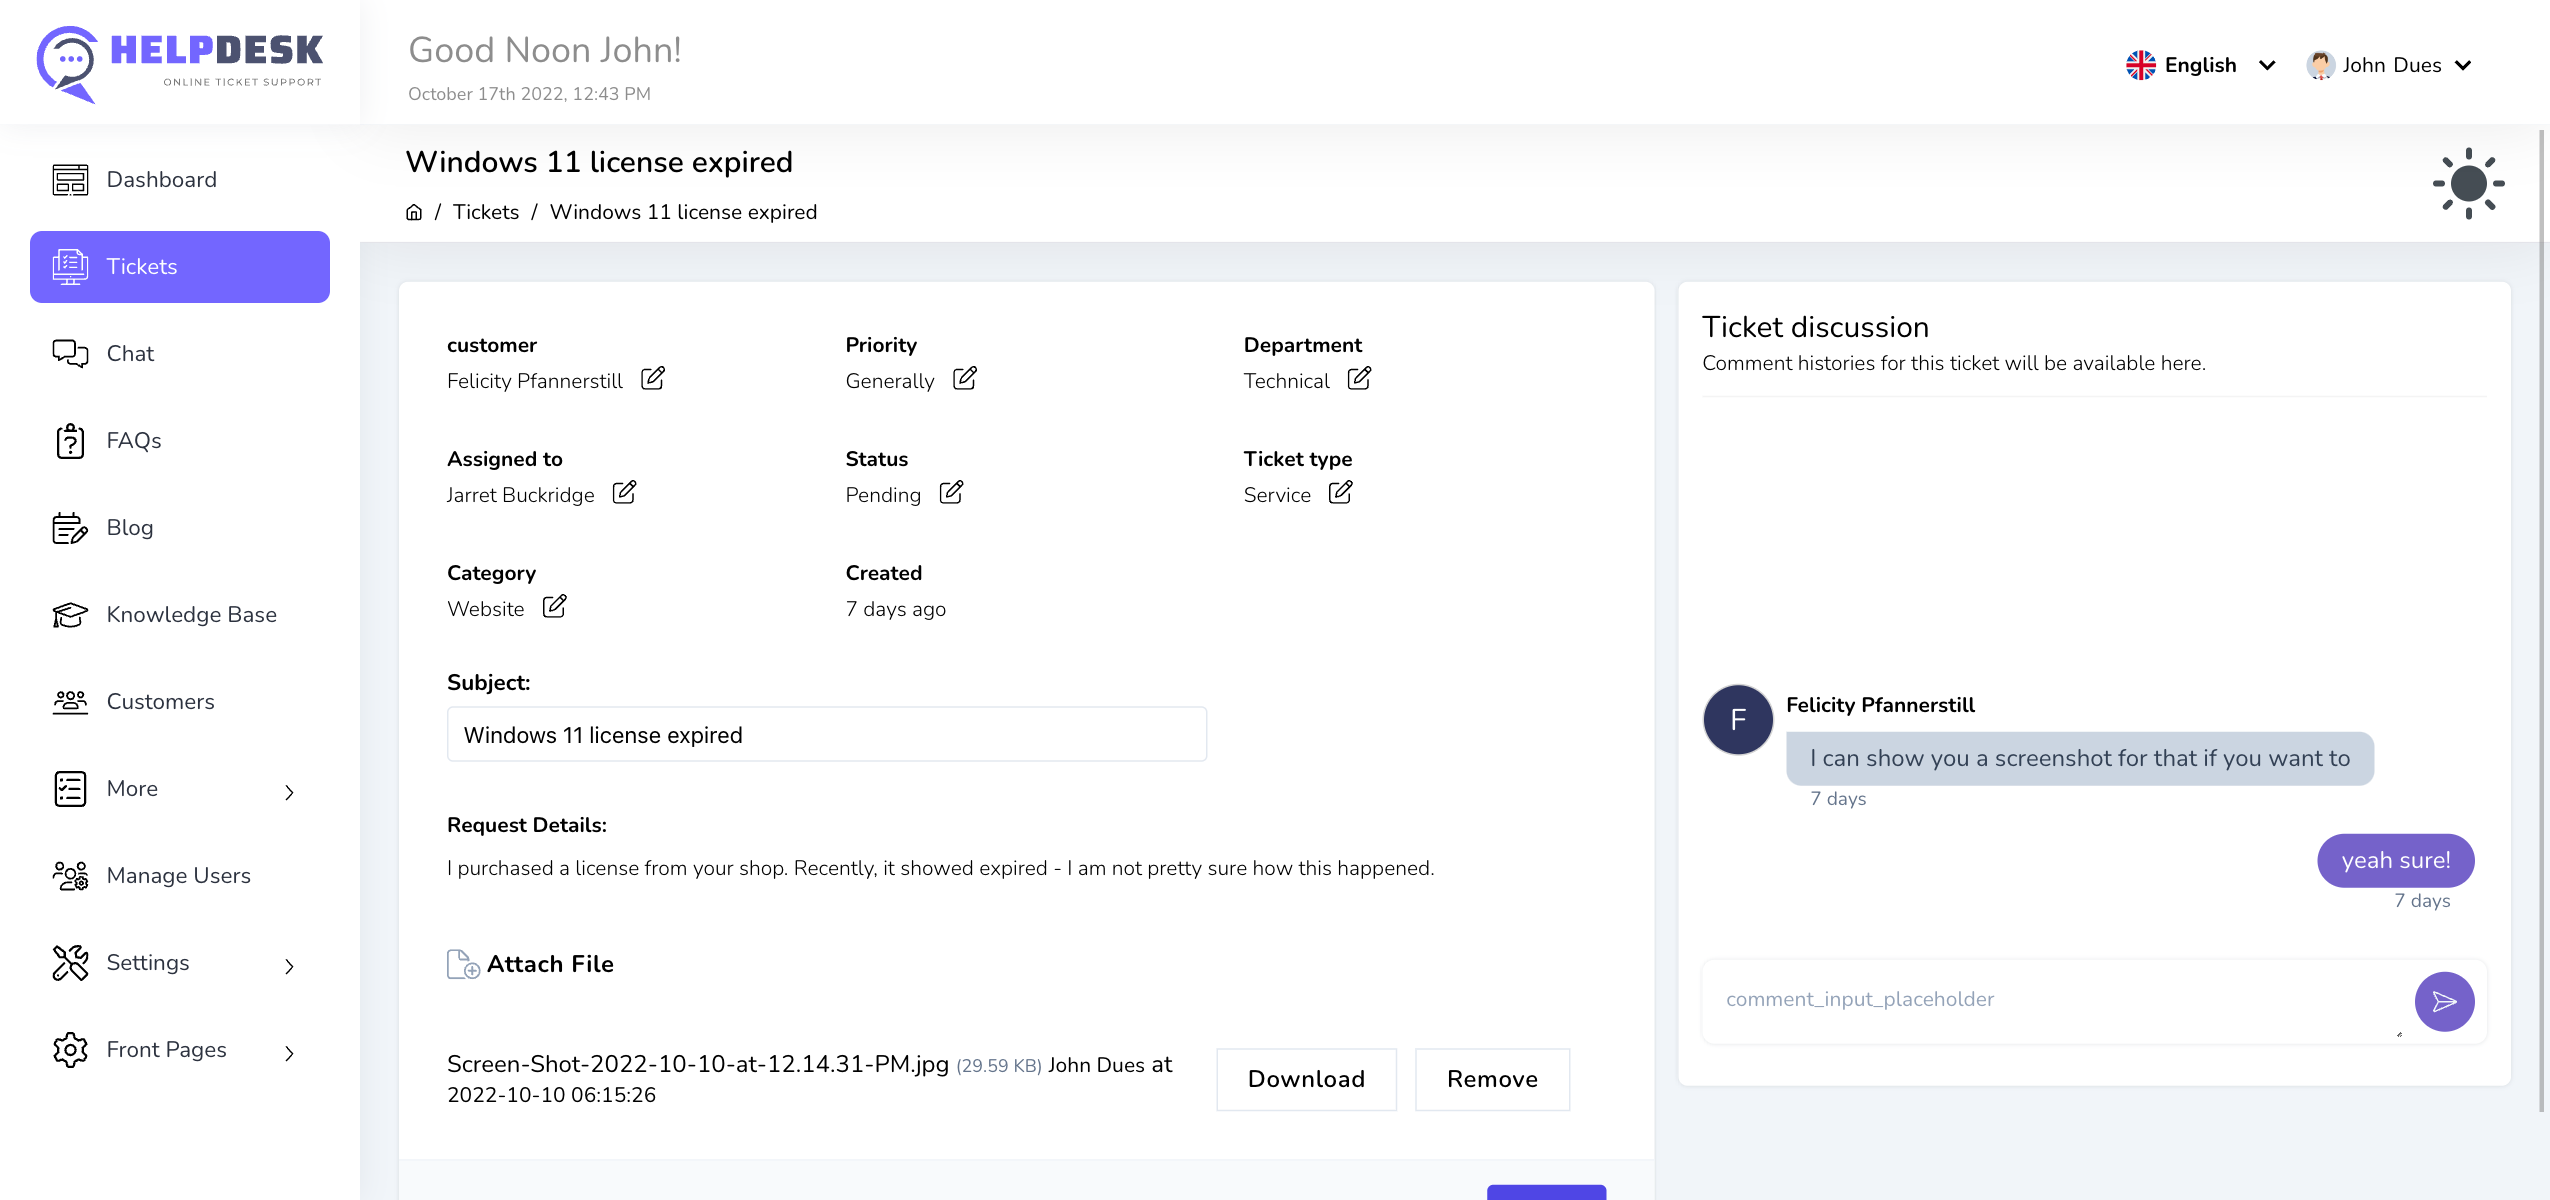Select the Tickets sidebar item
This screenshot has height=1200, width=2550.
click(180, 267)
